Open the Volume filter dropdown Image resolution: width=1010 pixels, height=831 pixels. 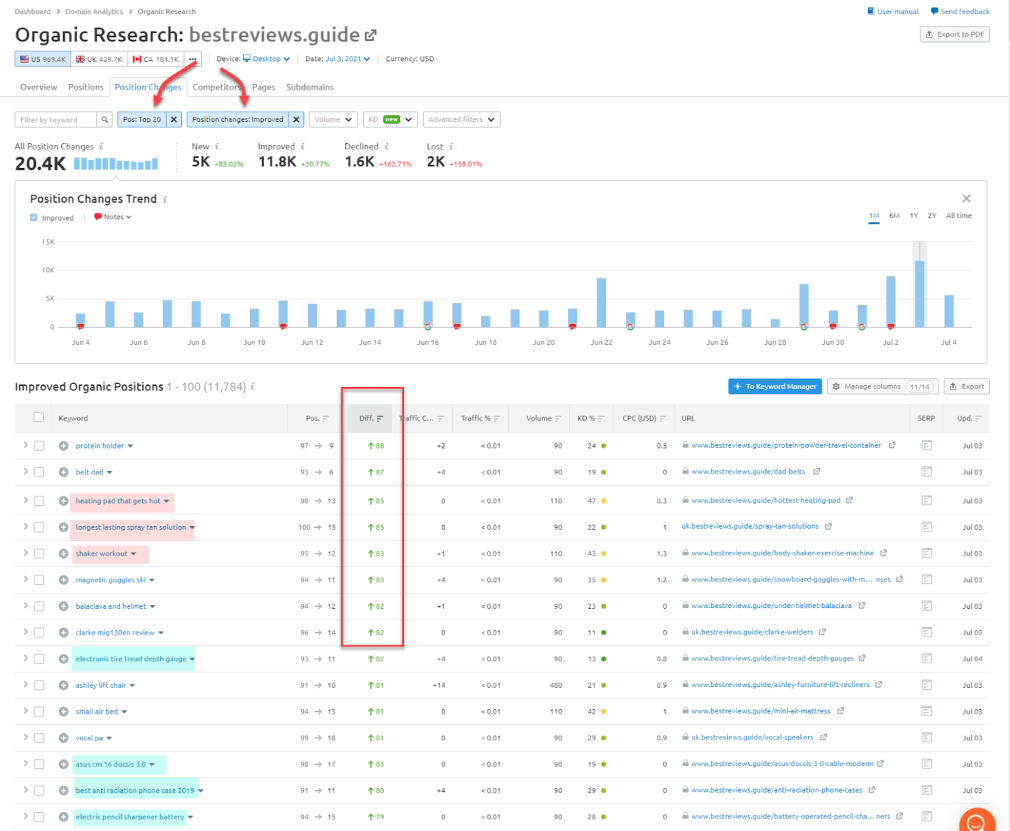pos(333,120)
